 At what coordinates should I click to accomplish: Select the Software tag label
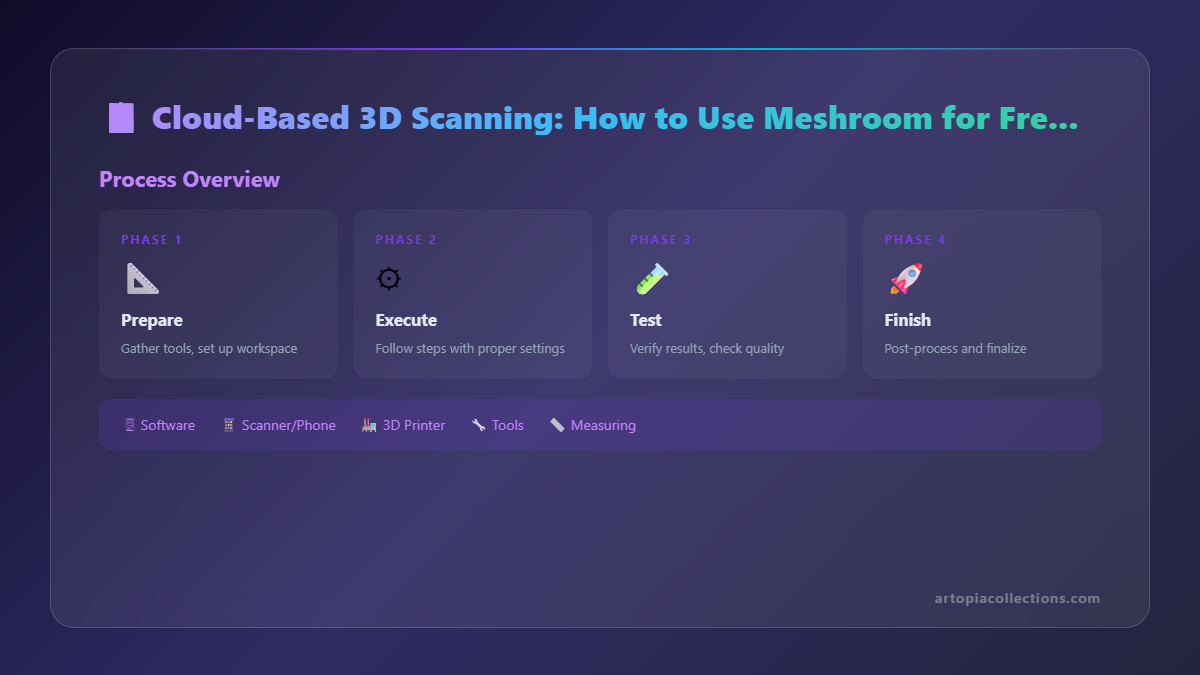click(x=168, y=425)
